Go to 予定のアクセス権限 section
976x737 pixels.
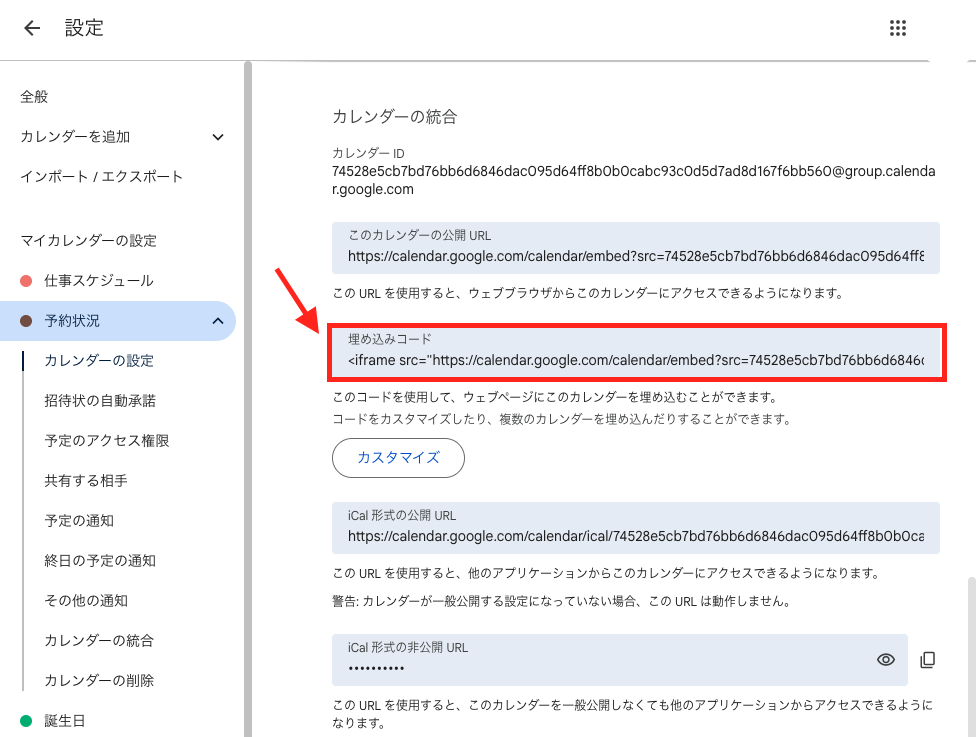point(107,441)
